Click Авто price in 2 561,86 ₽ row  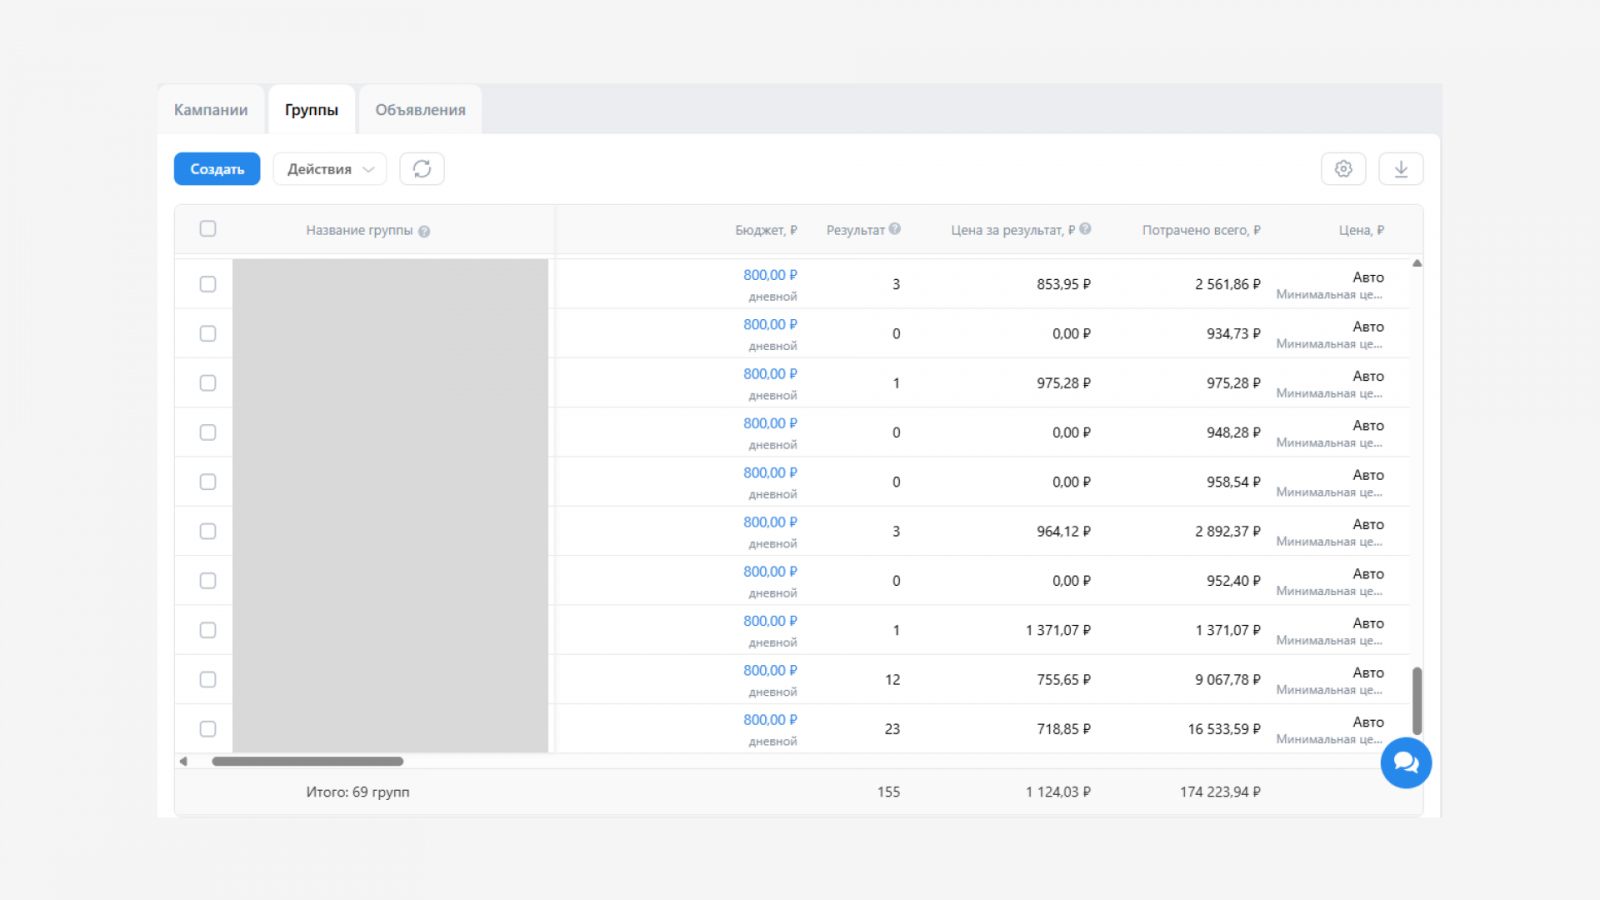tap(1368, 277)
